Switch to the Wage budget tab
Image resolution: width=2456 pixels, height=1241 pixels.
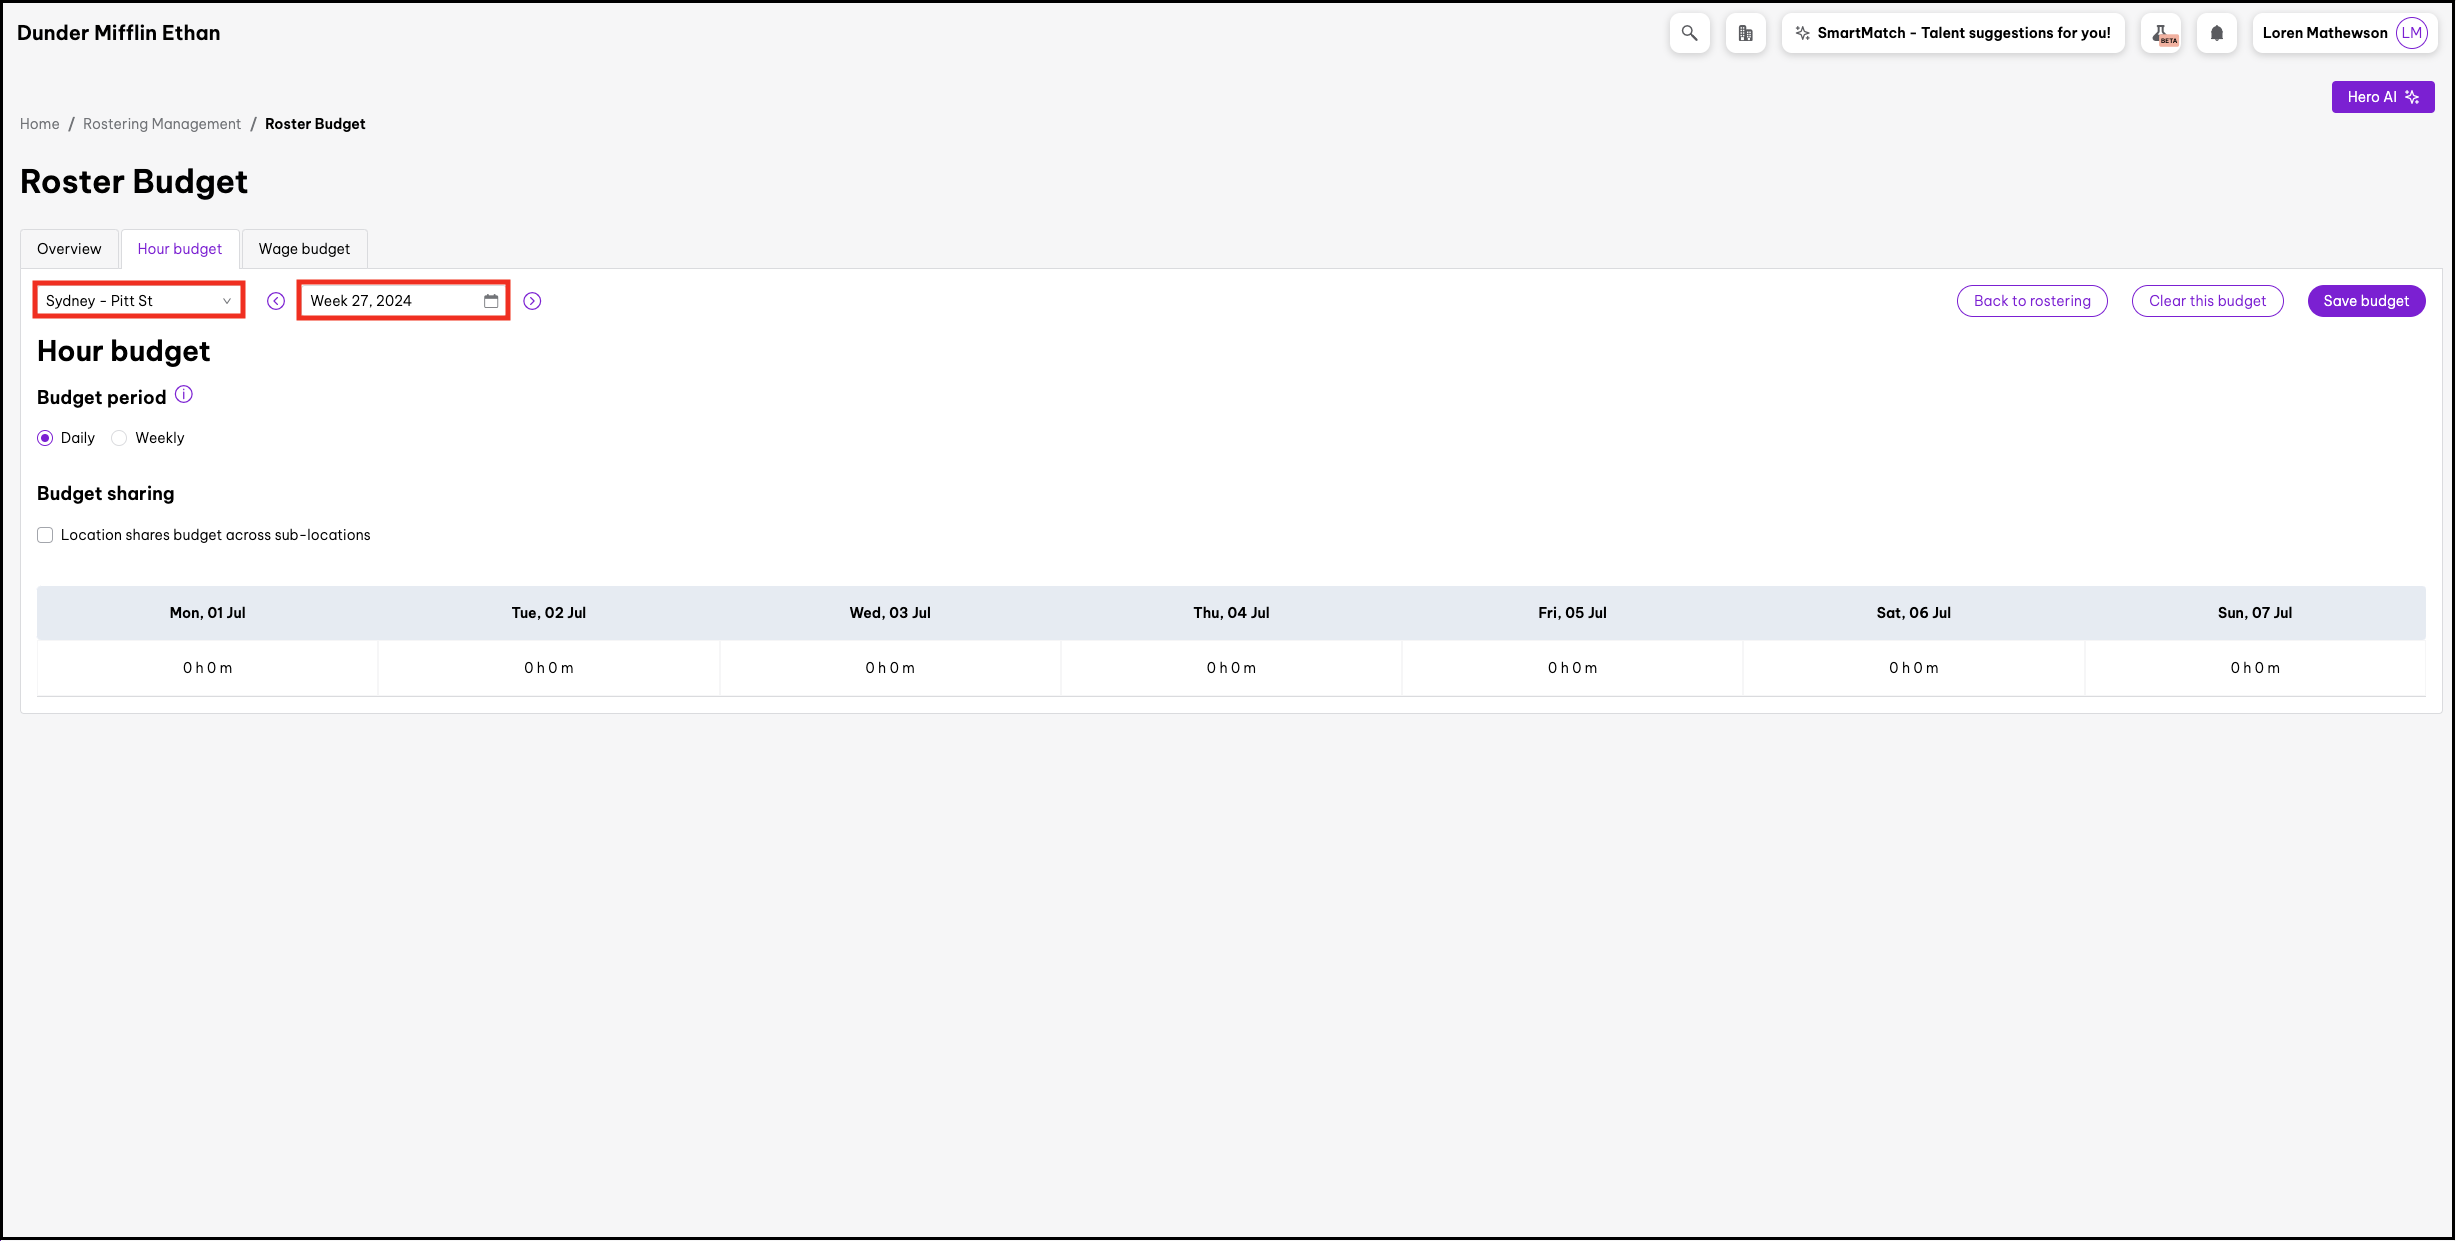[x=304, y=249]
